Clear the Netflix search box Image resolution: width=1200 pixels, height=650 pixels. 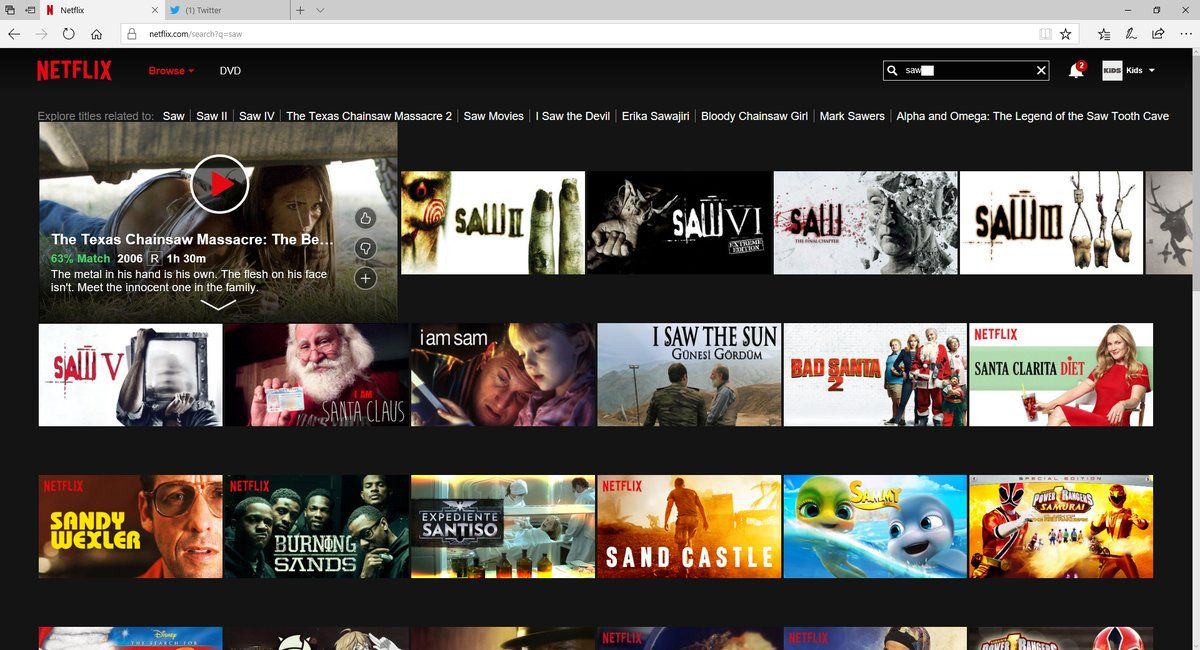1041,71
